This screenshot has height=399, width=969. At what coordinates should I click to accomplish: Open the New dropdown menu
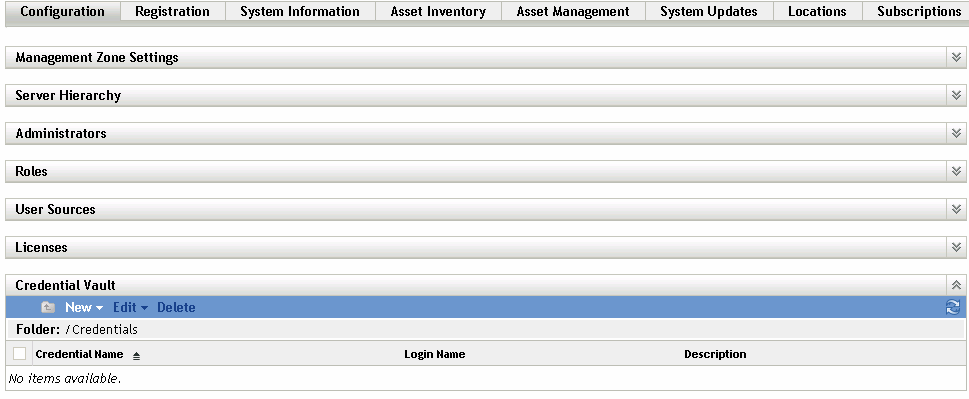pos(84,308)
